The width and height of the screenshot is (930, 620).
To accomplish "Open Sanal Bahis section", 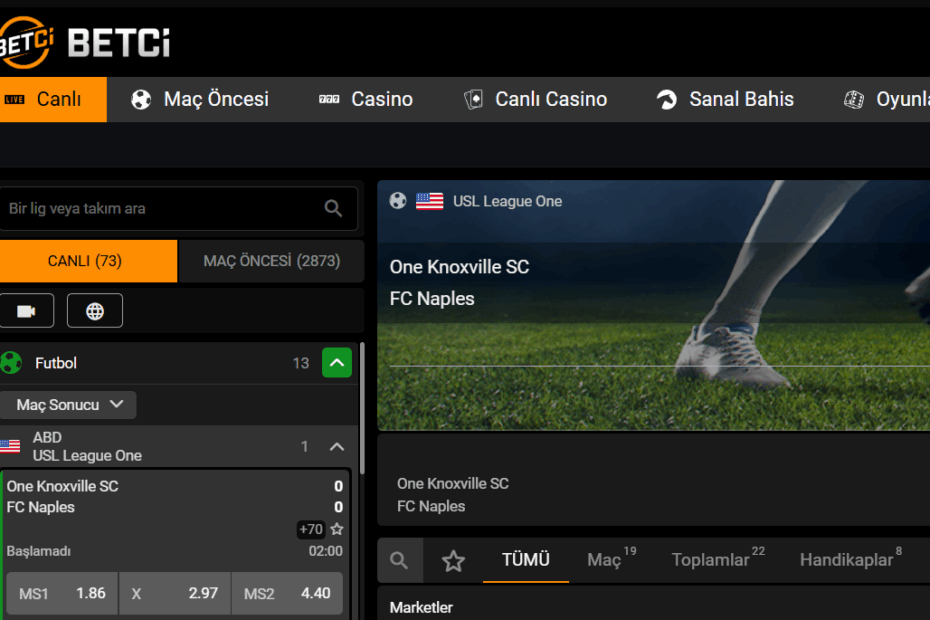I will 725,99.
